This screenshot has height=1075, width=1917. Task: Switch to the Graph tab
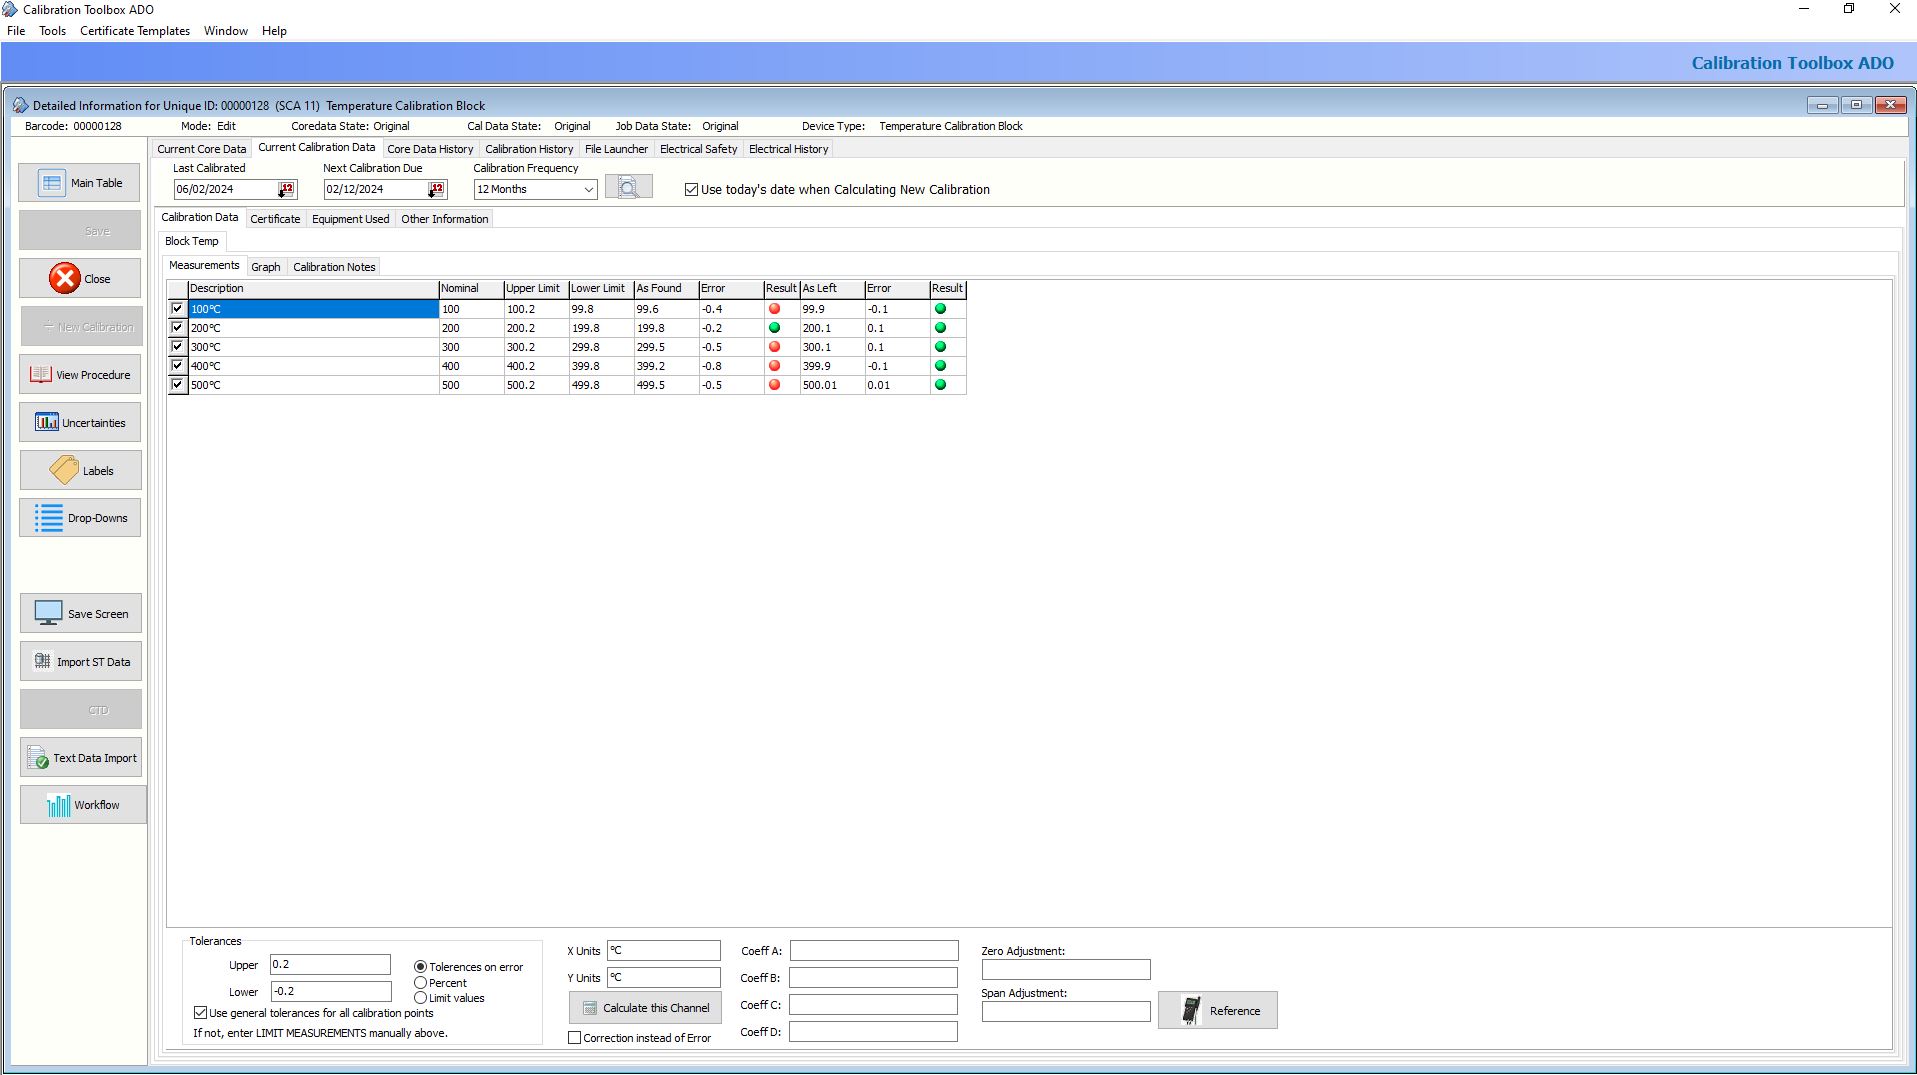265,267
